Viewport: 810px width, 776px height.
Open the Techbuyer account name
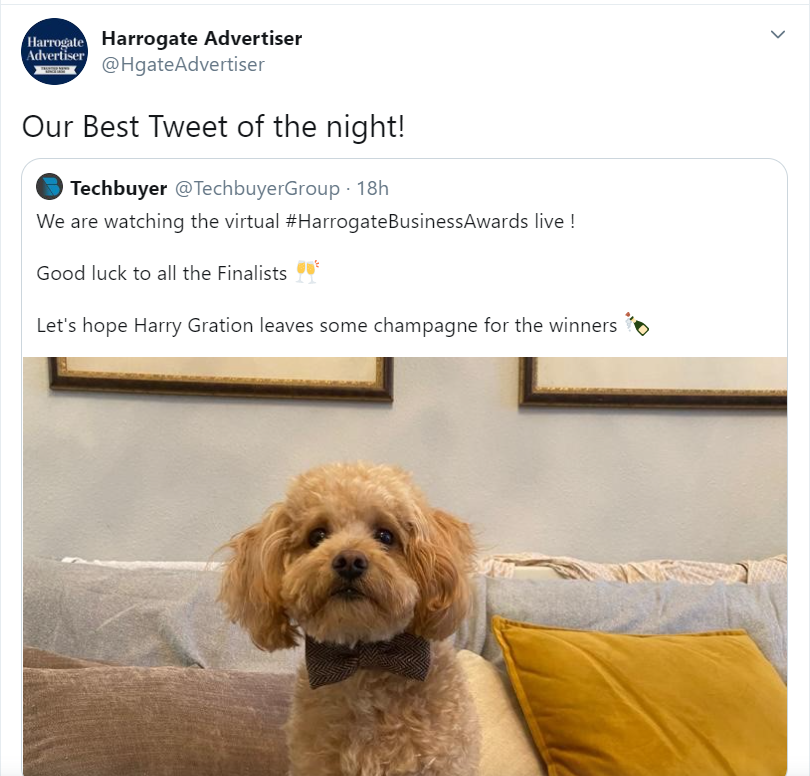click(x=119, y=188)
